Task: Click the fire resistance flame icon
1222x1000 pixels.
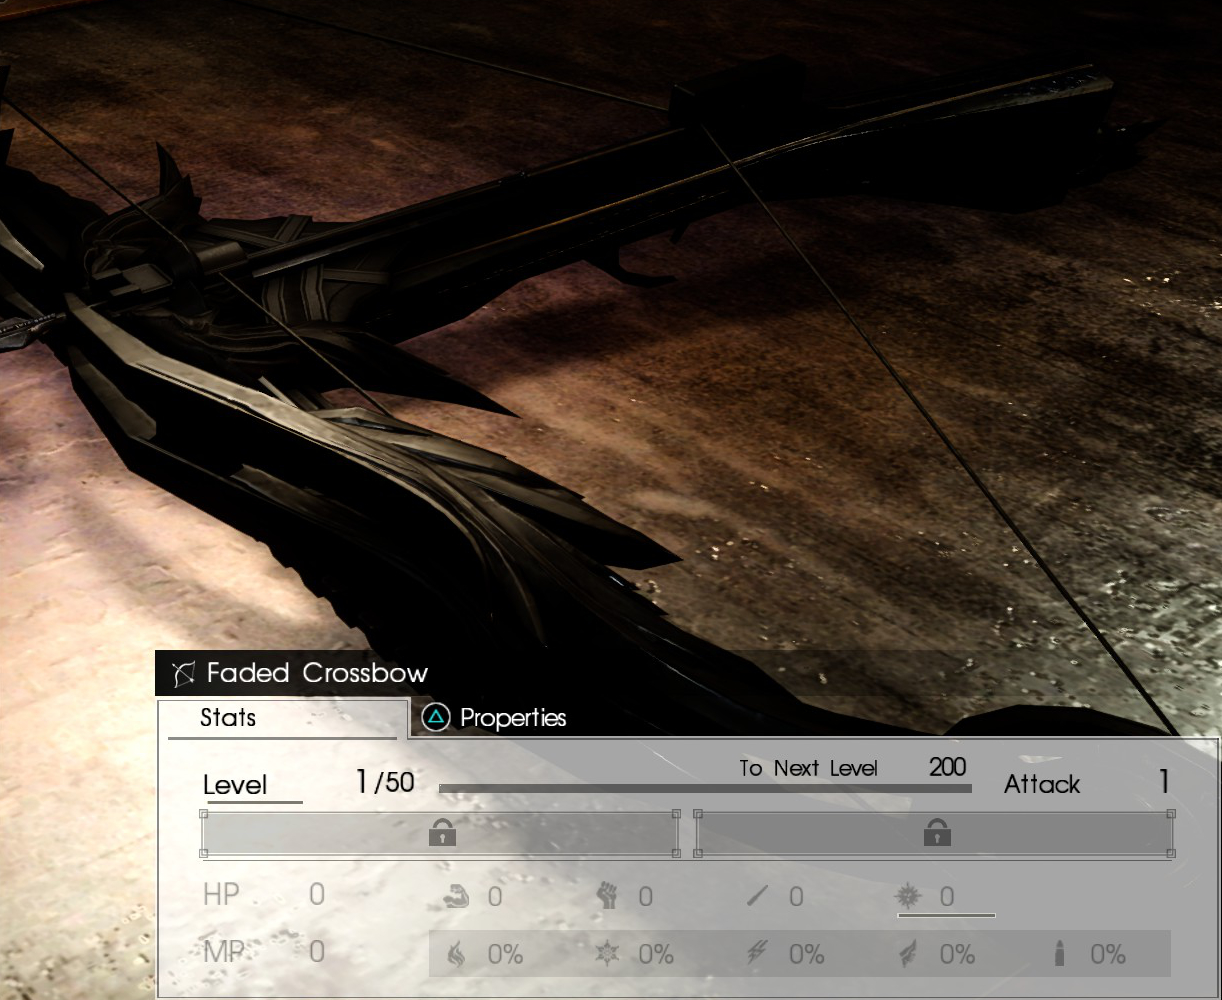Action: click(456, 955)
